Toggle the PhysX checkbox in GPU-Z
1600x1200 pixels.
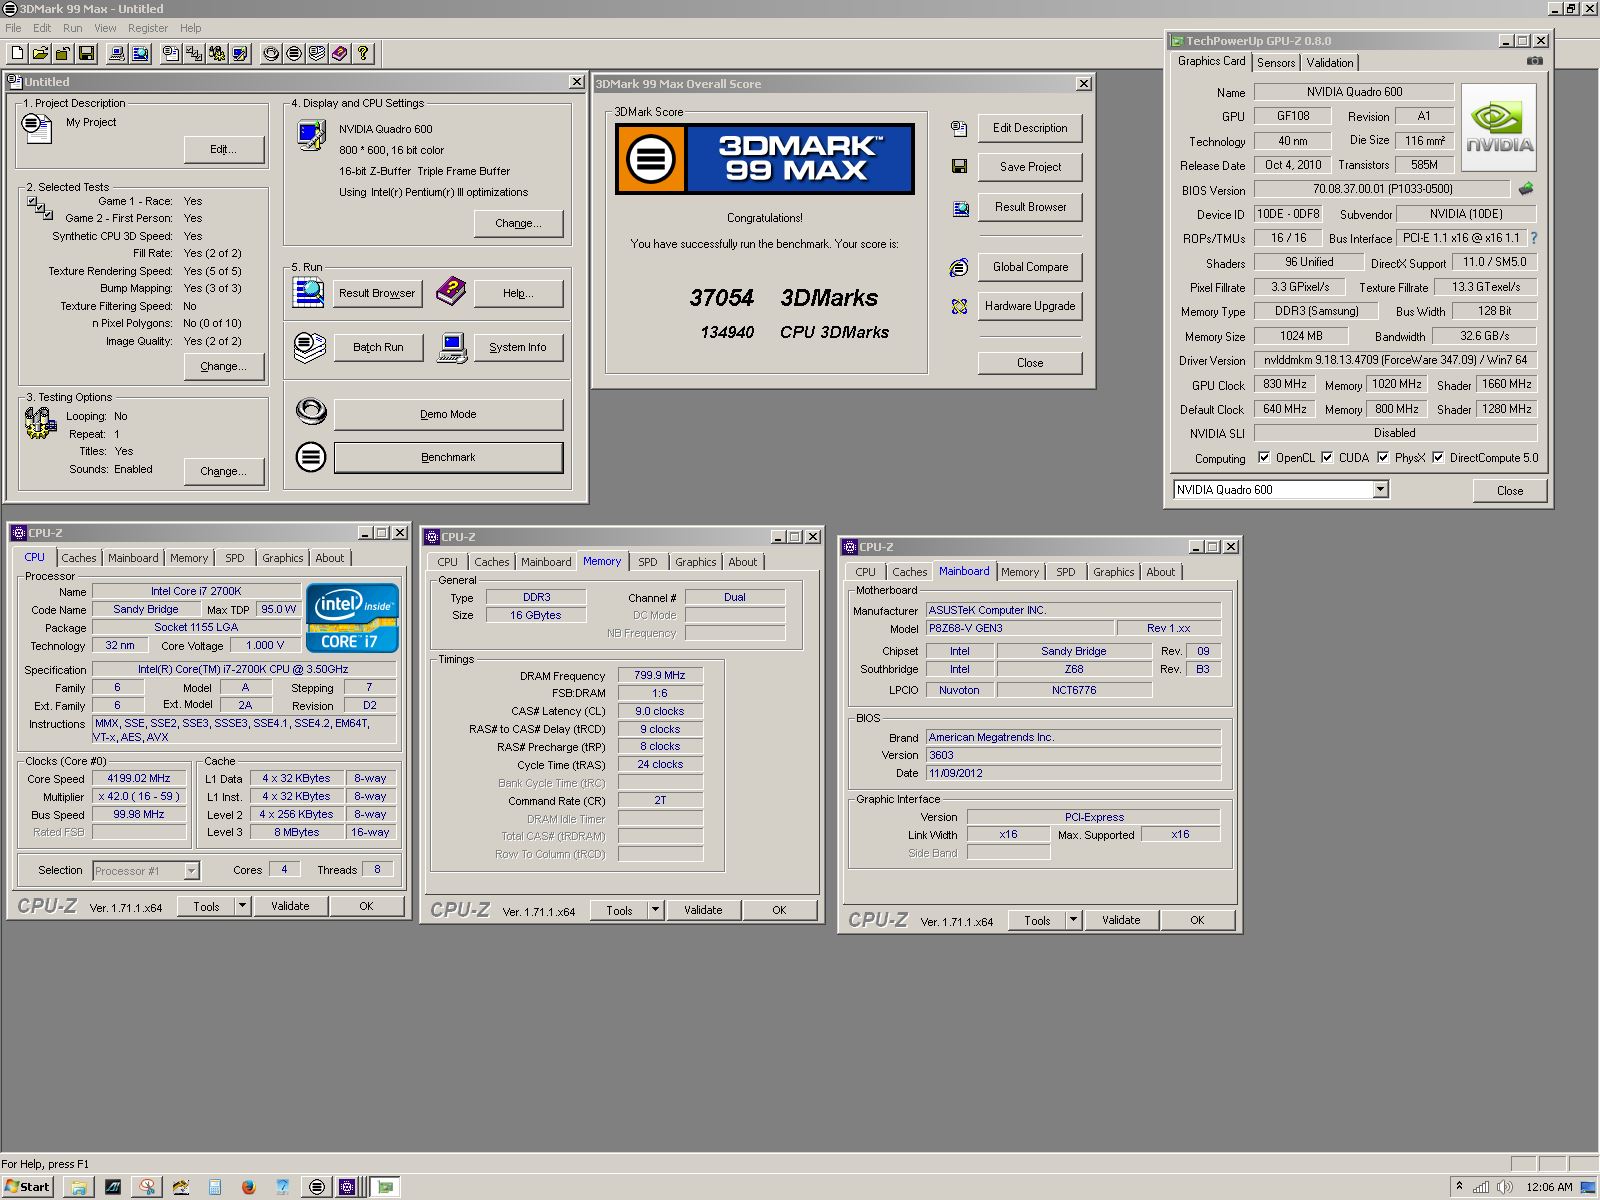[1383, 457]
